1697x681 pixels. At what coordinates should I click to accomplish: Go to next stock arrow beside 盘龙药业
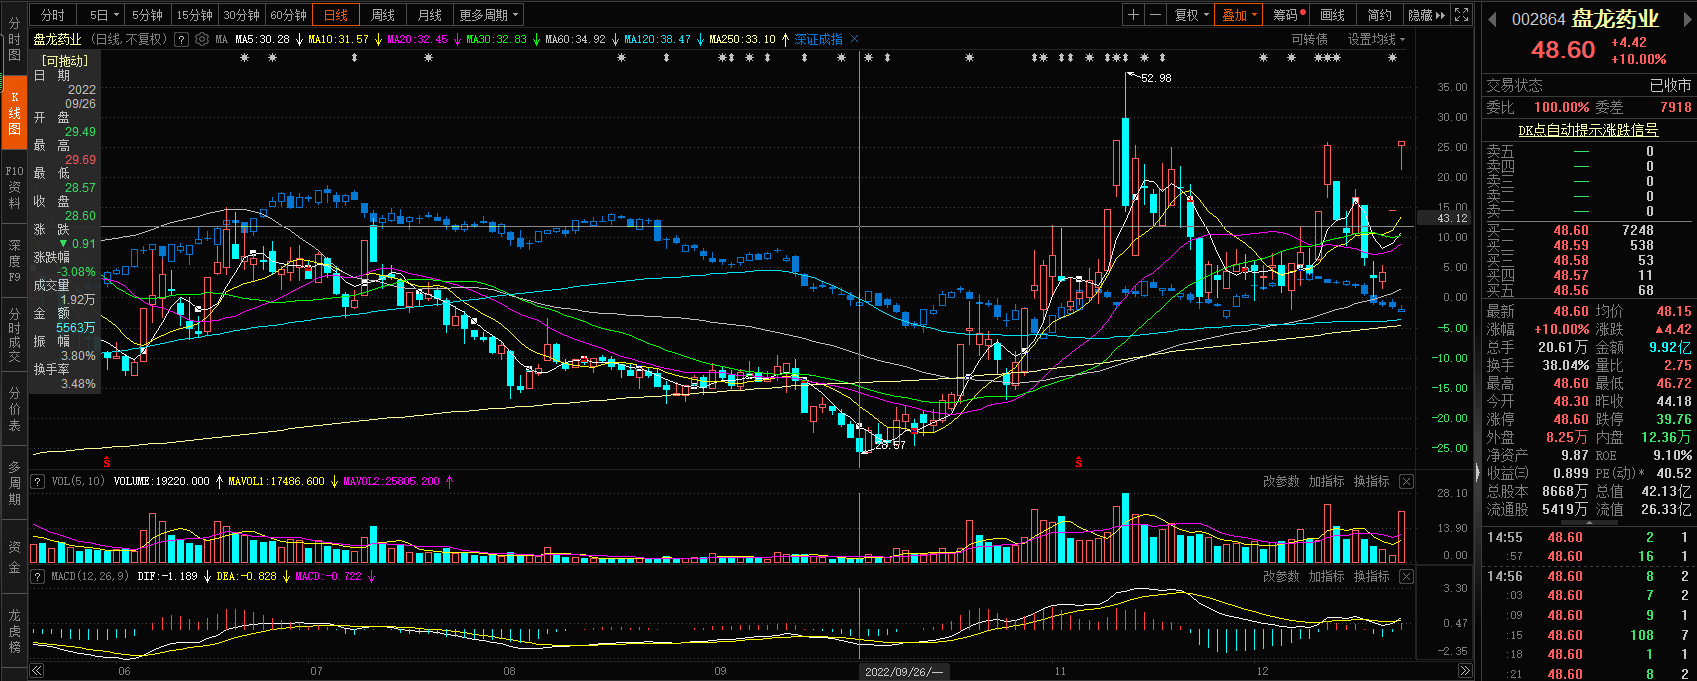coord(1689,19)
